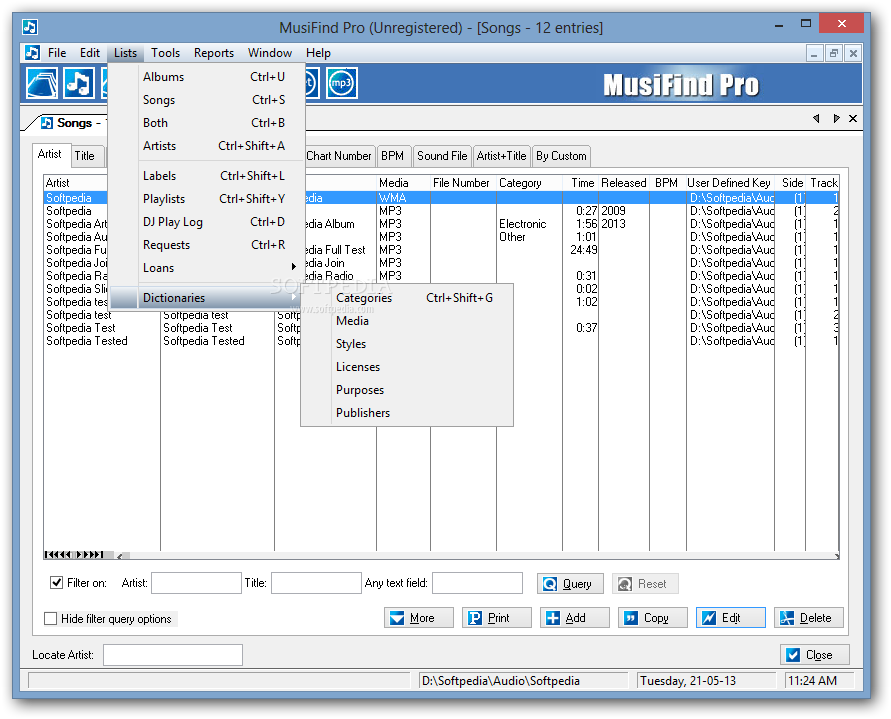
Task: Open the File menu
Action: (x=57, y=53)
